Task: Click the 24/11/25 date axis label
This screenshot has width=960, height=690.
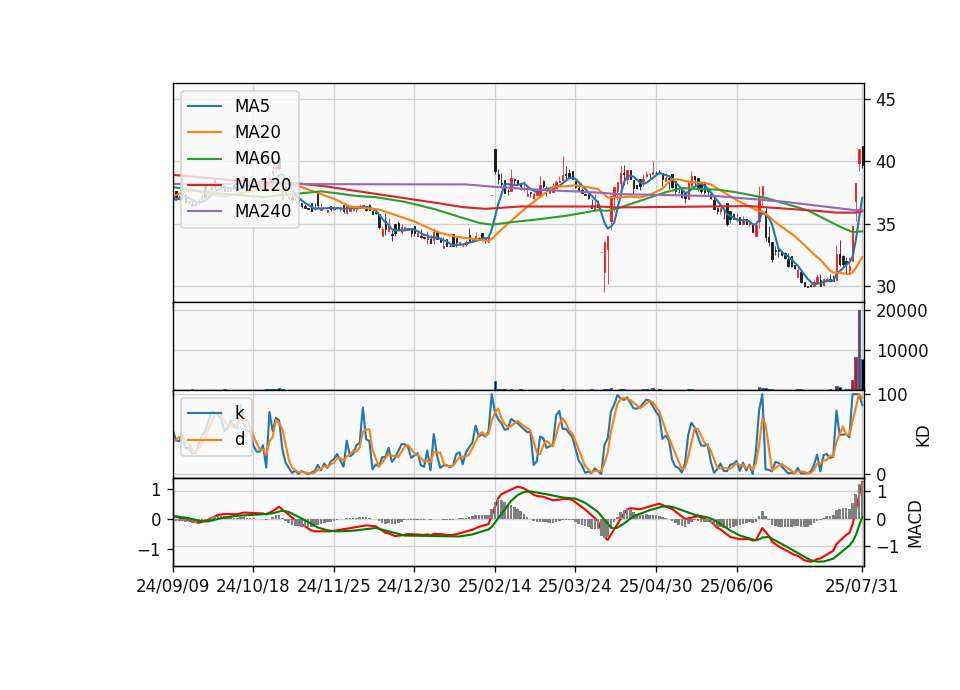Action: [334, 586]
